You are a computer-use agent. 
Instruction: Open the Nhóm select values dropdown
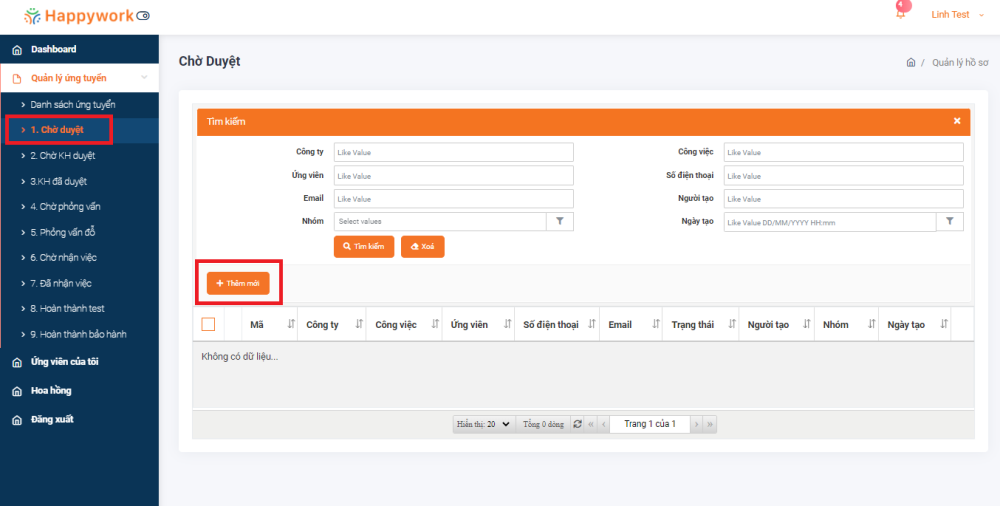[x=440, y=221]
